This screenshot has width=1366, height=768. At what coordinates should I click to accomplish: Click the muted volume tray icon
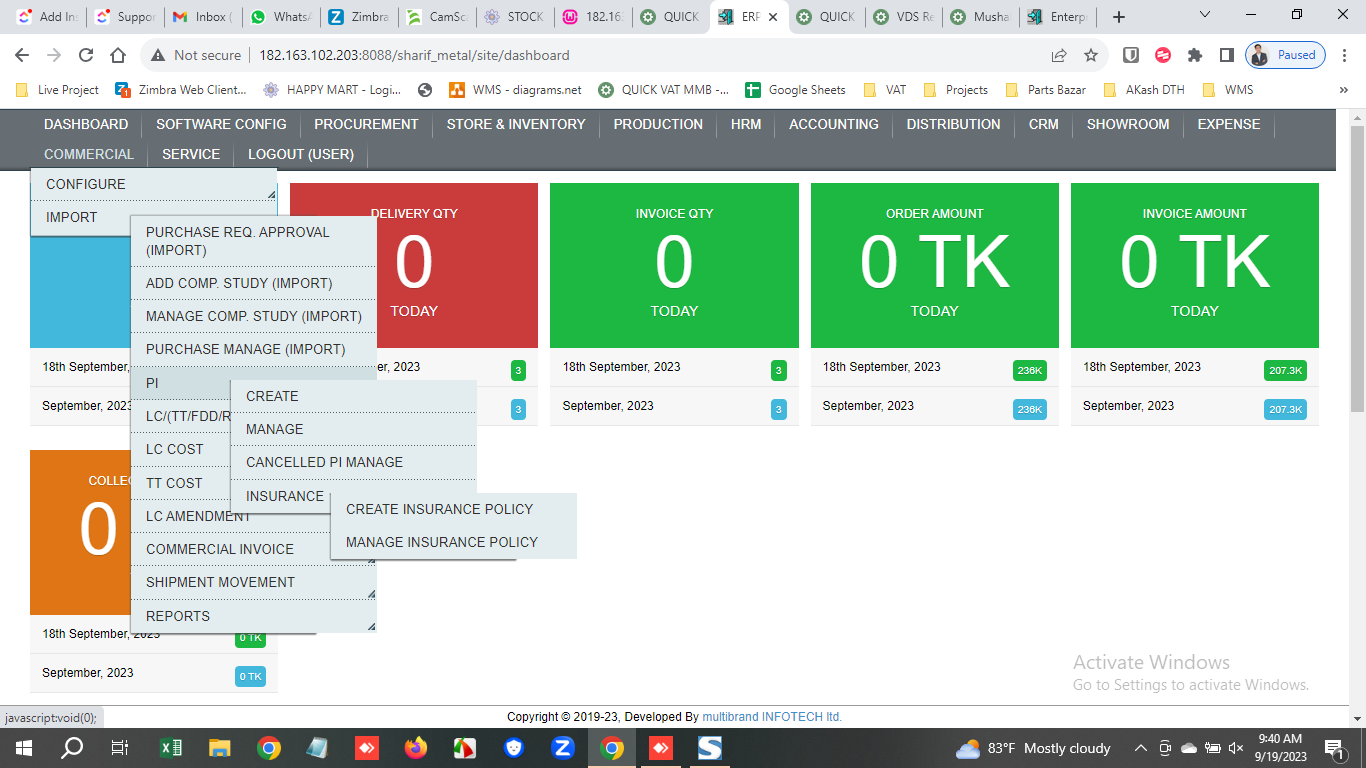1237,748
